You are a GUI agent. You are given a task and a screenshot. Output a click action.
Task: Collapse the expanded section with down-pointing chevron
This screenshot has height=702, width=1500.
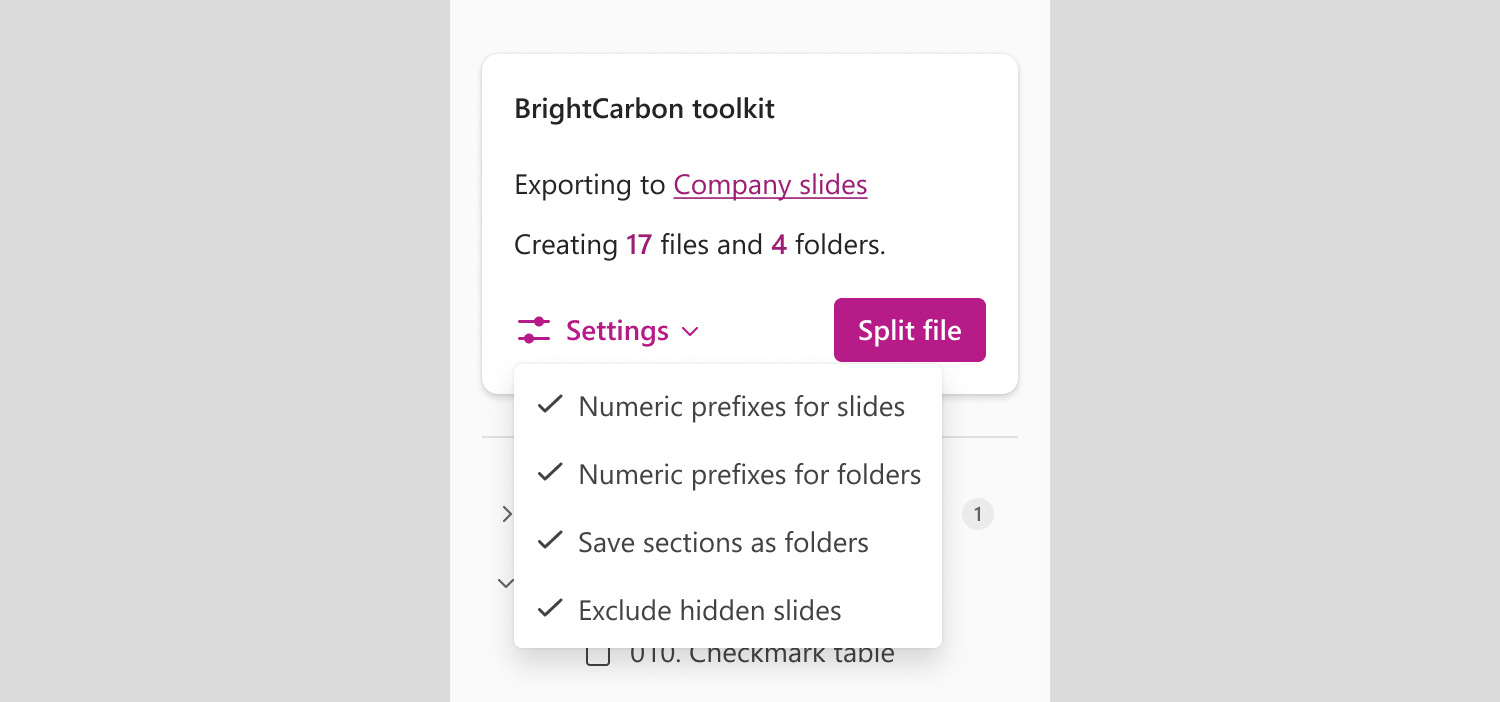(506, 582)
